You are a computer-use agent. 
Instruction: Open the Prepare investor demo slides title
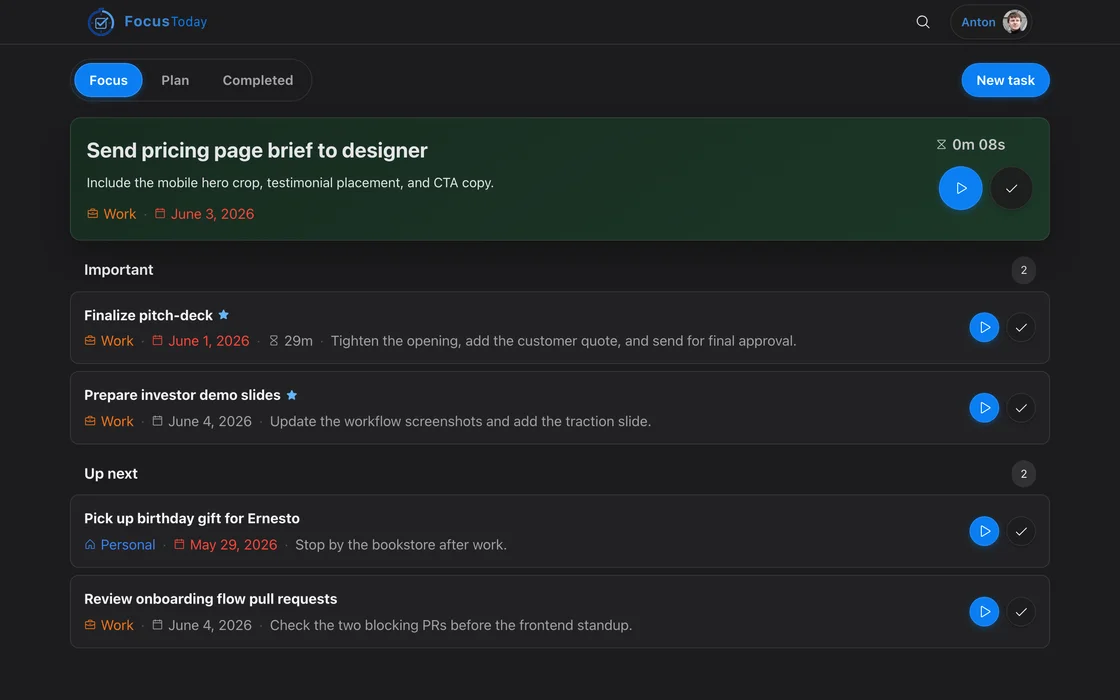(x=182, y=395)
